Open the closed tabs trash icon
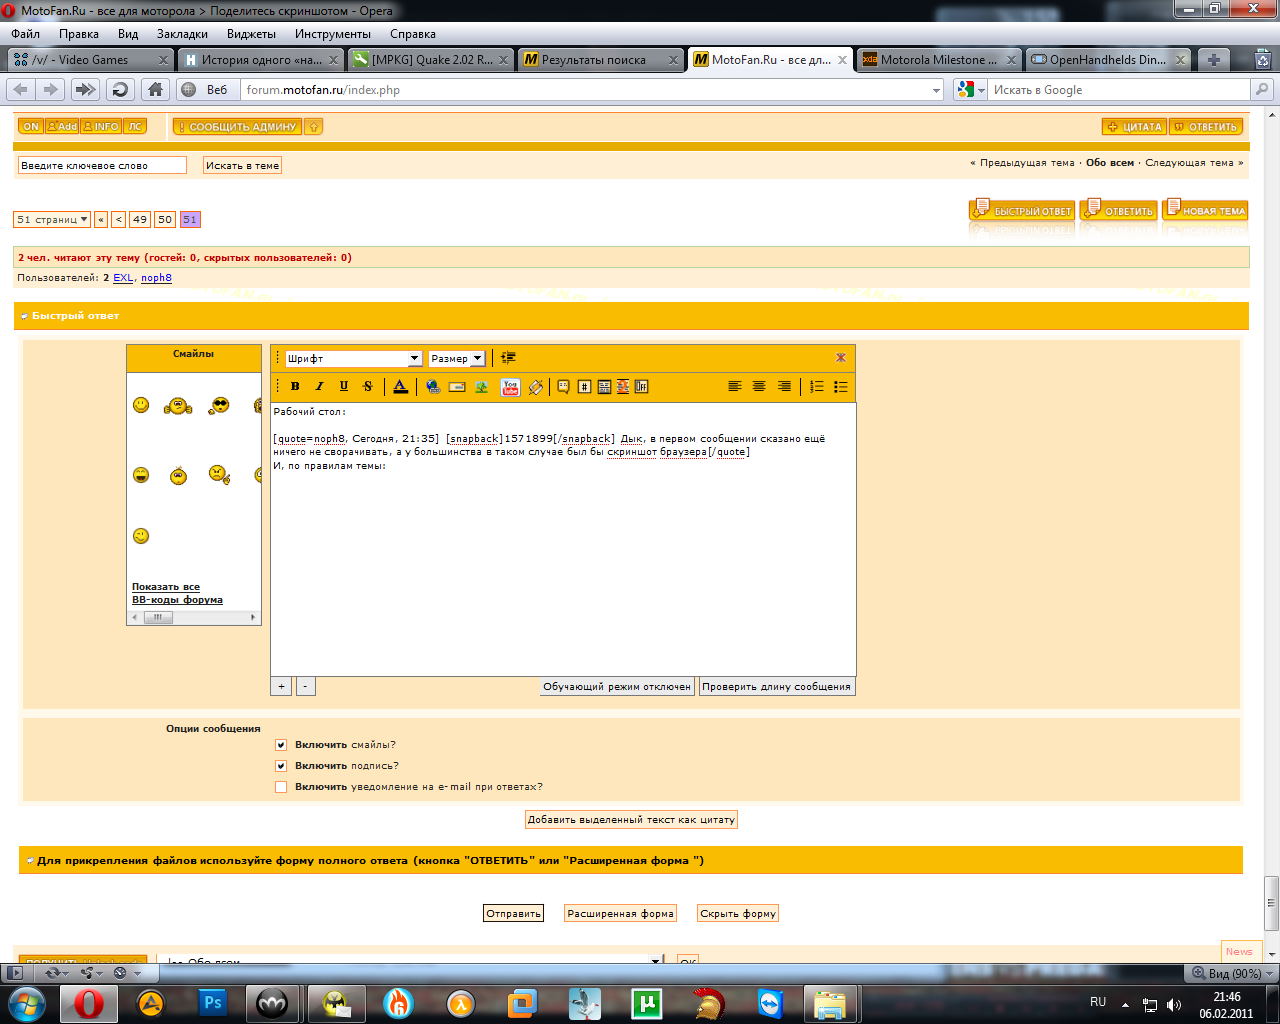Viewport: 1280px width, 1024px height. coord(1264,60)
